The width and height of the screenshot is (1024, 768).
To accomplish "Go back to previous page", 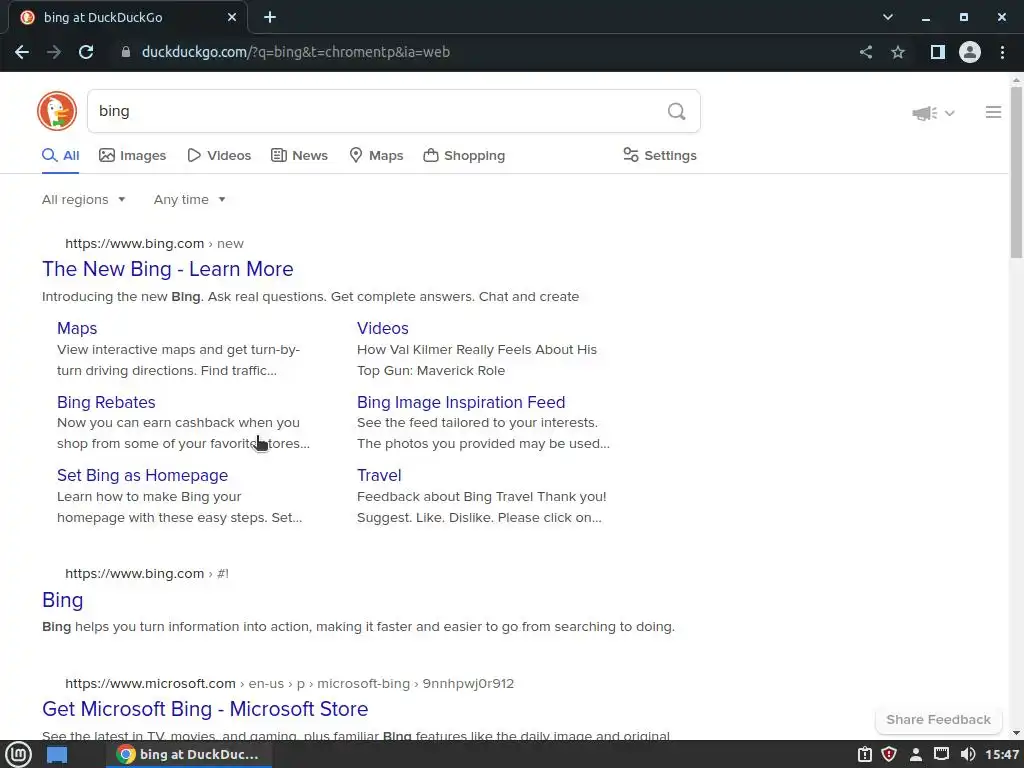I will pos(22,52).
